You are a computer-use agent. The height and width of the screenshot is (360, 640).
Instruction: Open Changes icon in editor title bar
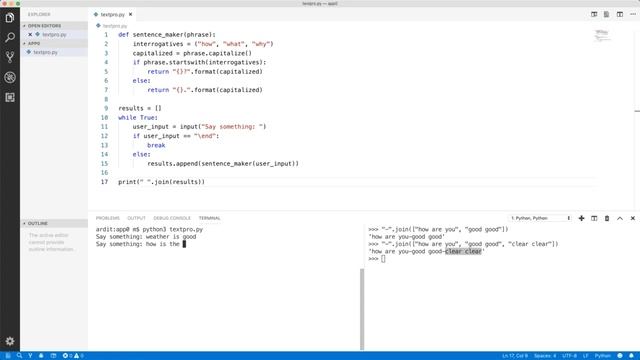(x=594, y=14)
